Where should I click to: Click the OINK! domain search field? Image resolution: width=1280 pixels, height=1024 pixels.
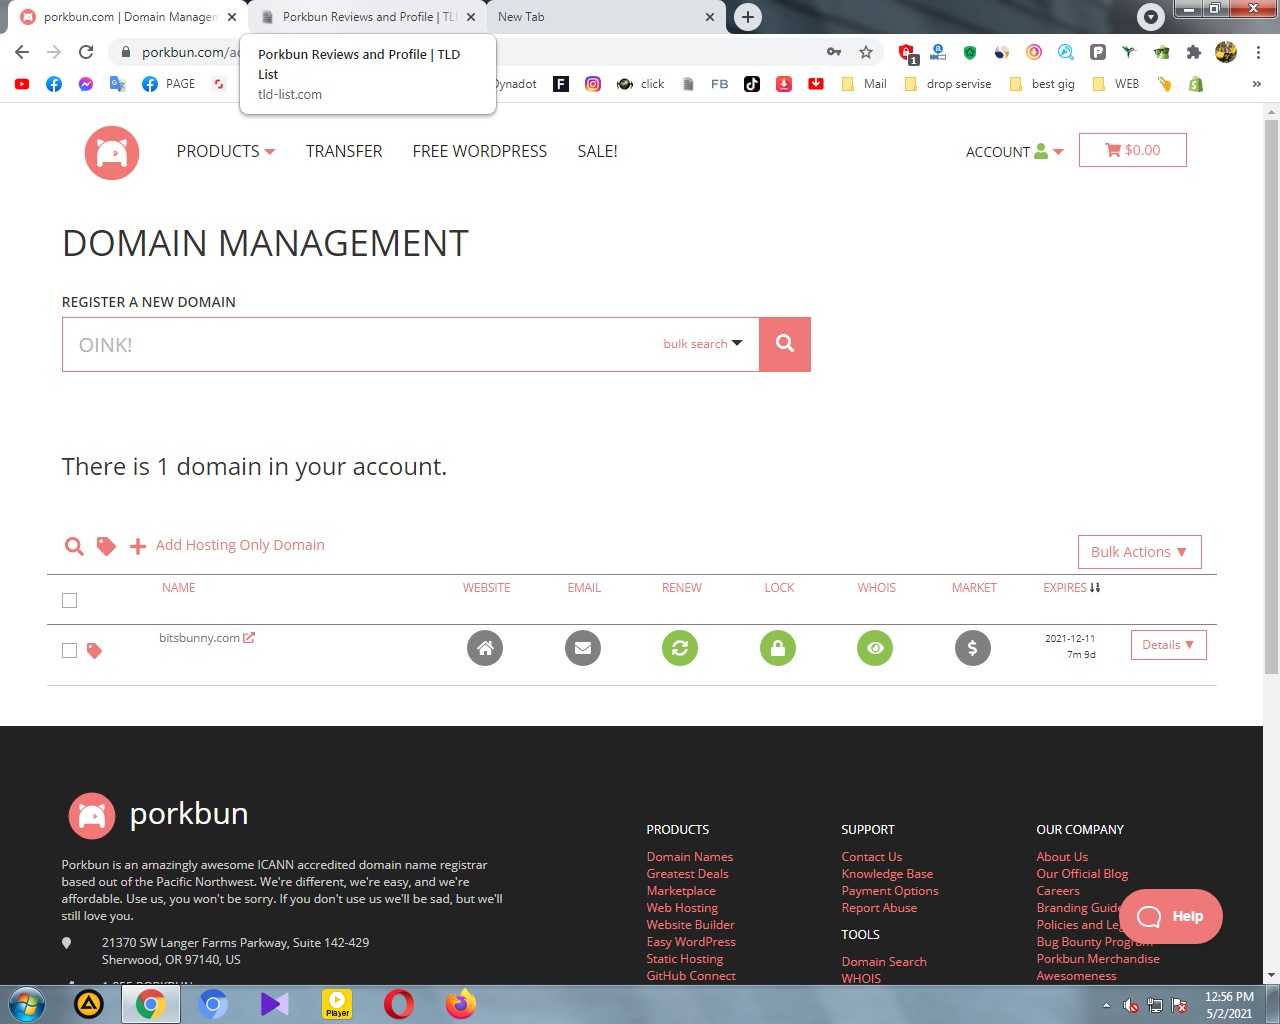(x=360, y=344)
